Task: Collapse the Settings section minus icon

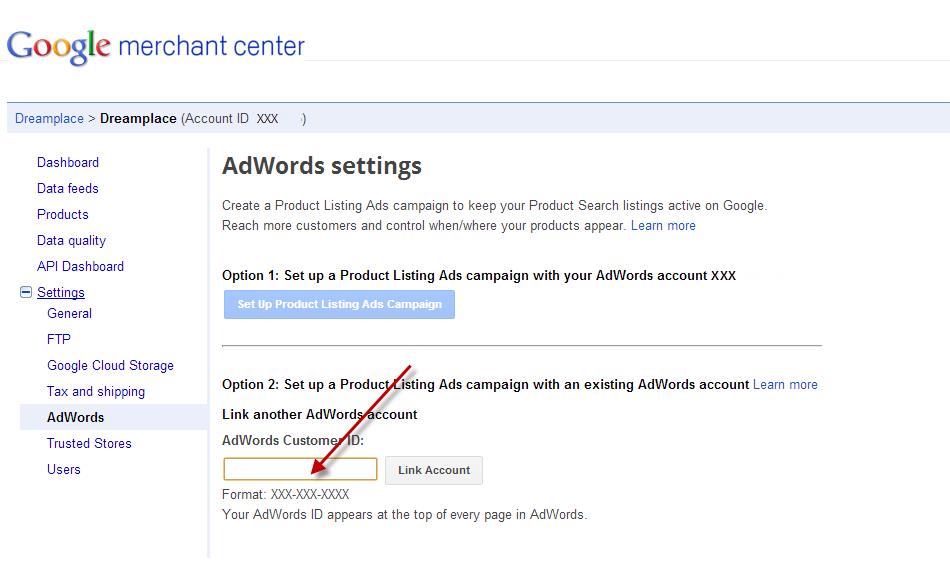Action: (x=26, y=292)
